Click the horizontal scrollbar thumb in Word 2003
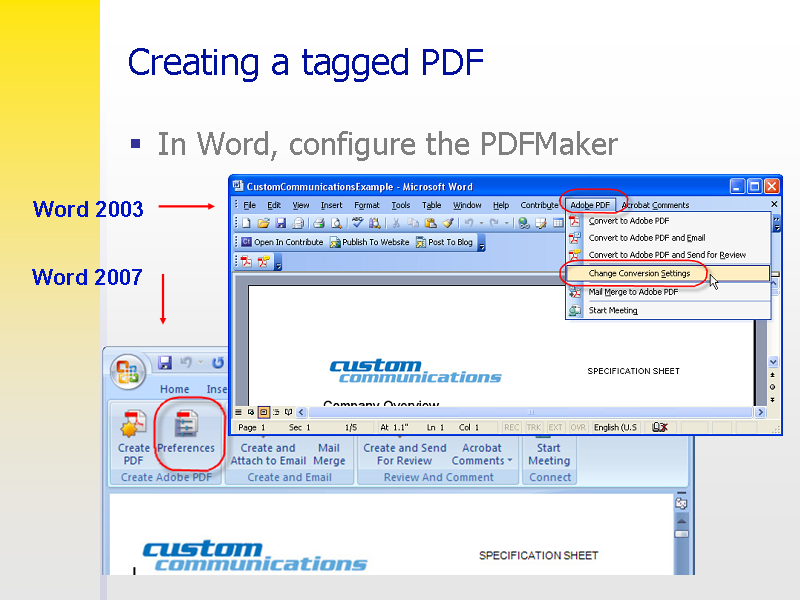This screenshot has width=800, height=600. click(x=531, y=412)
